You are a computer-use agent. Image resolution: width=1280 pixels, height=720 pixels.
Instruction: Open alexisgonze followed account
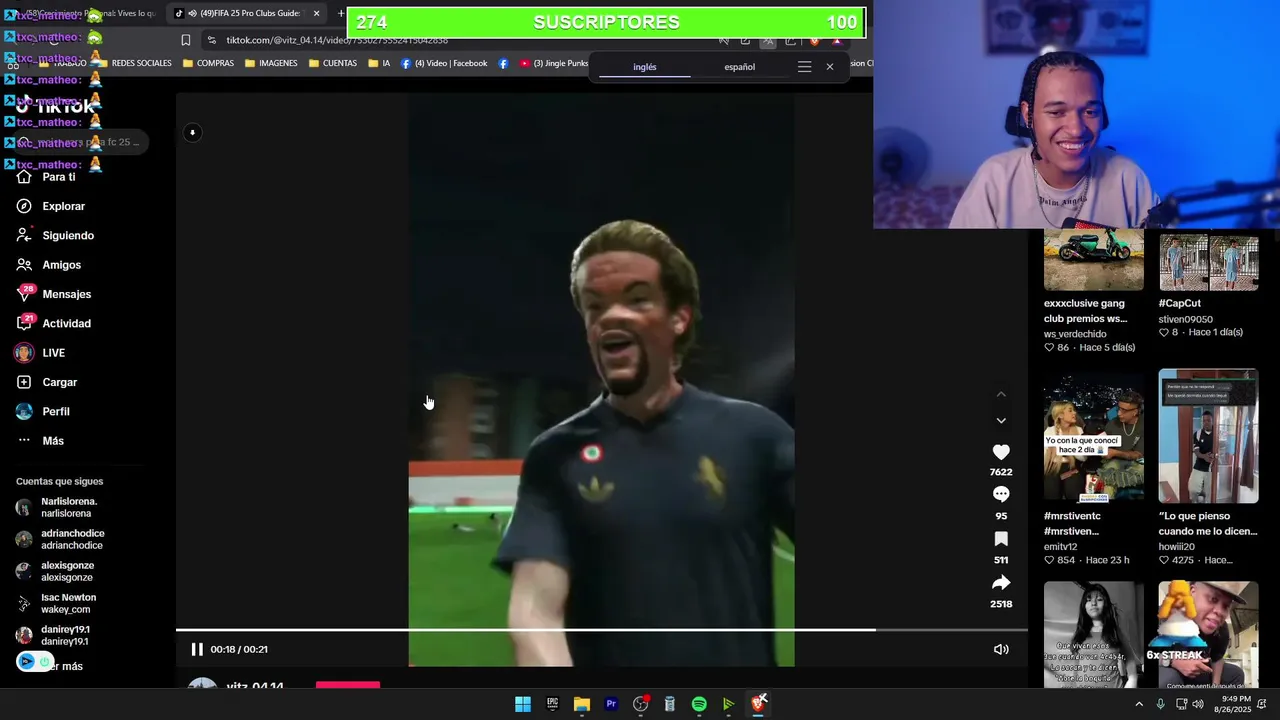click(x=55, y=572)
